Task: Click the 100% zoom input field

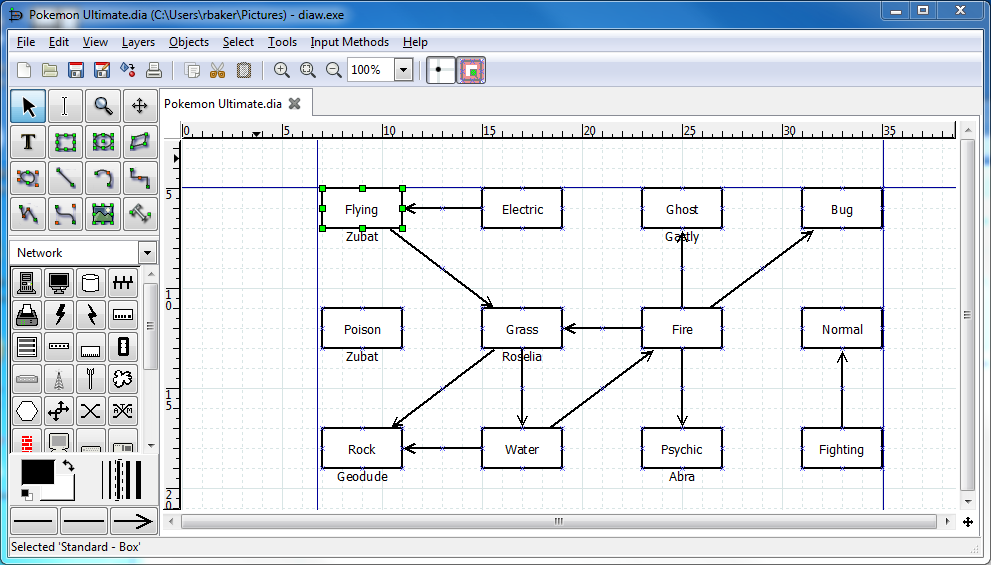Action: tap(371, 70)
